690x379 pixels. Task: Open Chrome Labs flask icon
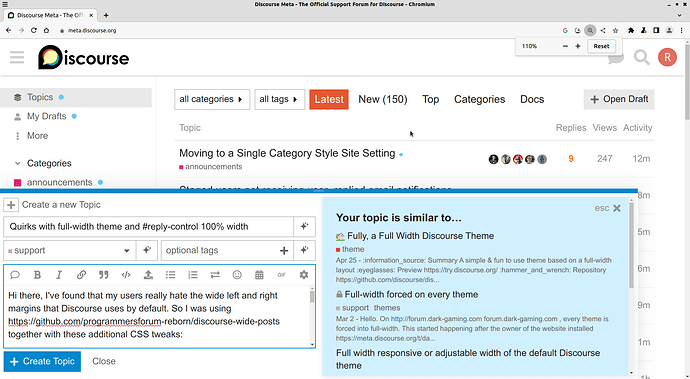(x=643, y=30)
